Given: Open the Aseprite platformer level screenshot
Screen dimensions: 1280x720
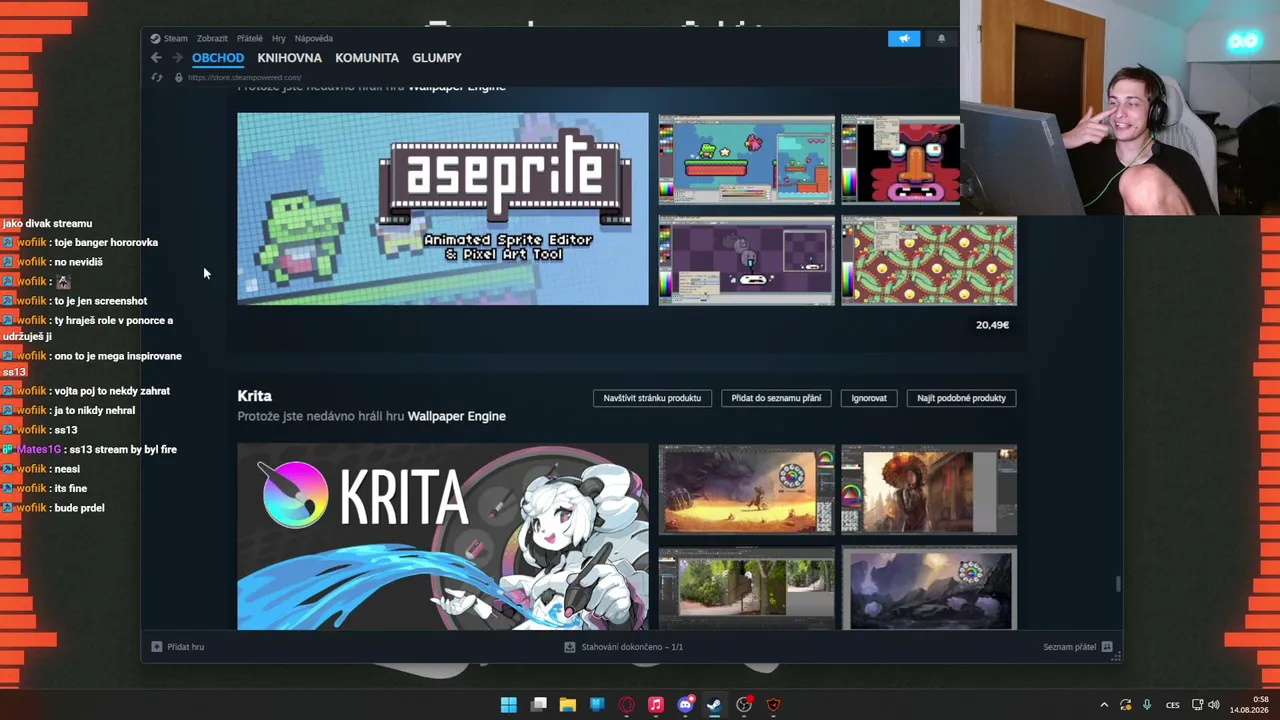Looking at the screenshot, I should [747, 160].
